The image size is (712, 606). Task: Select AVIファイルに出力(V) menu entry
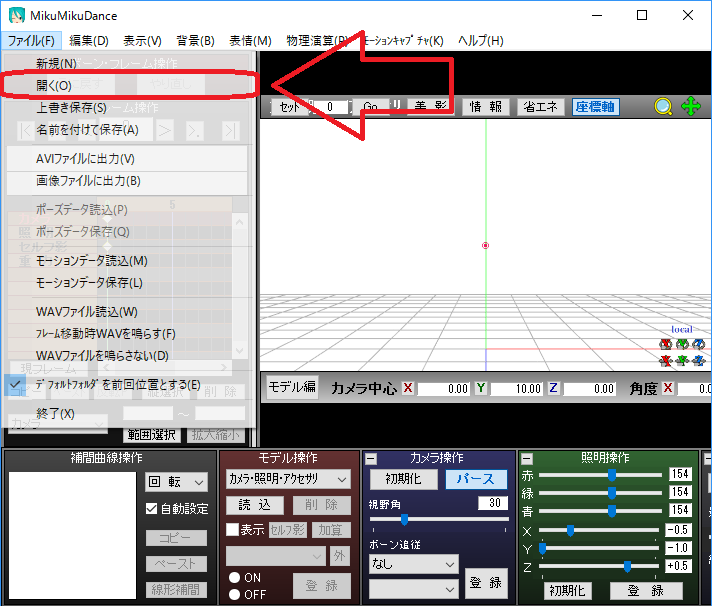click(x=85, y=159)
